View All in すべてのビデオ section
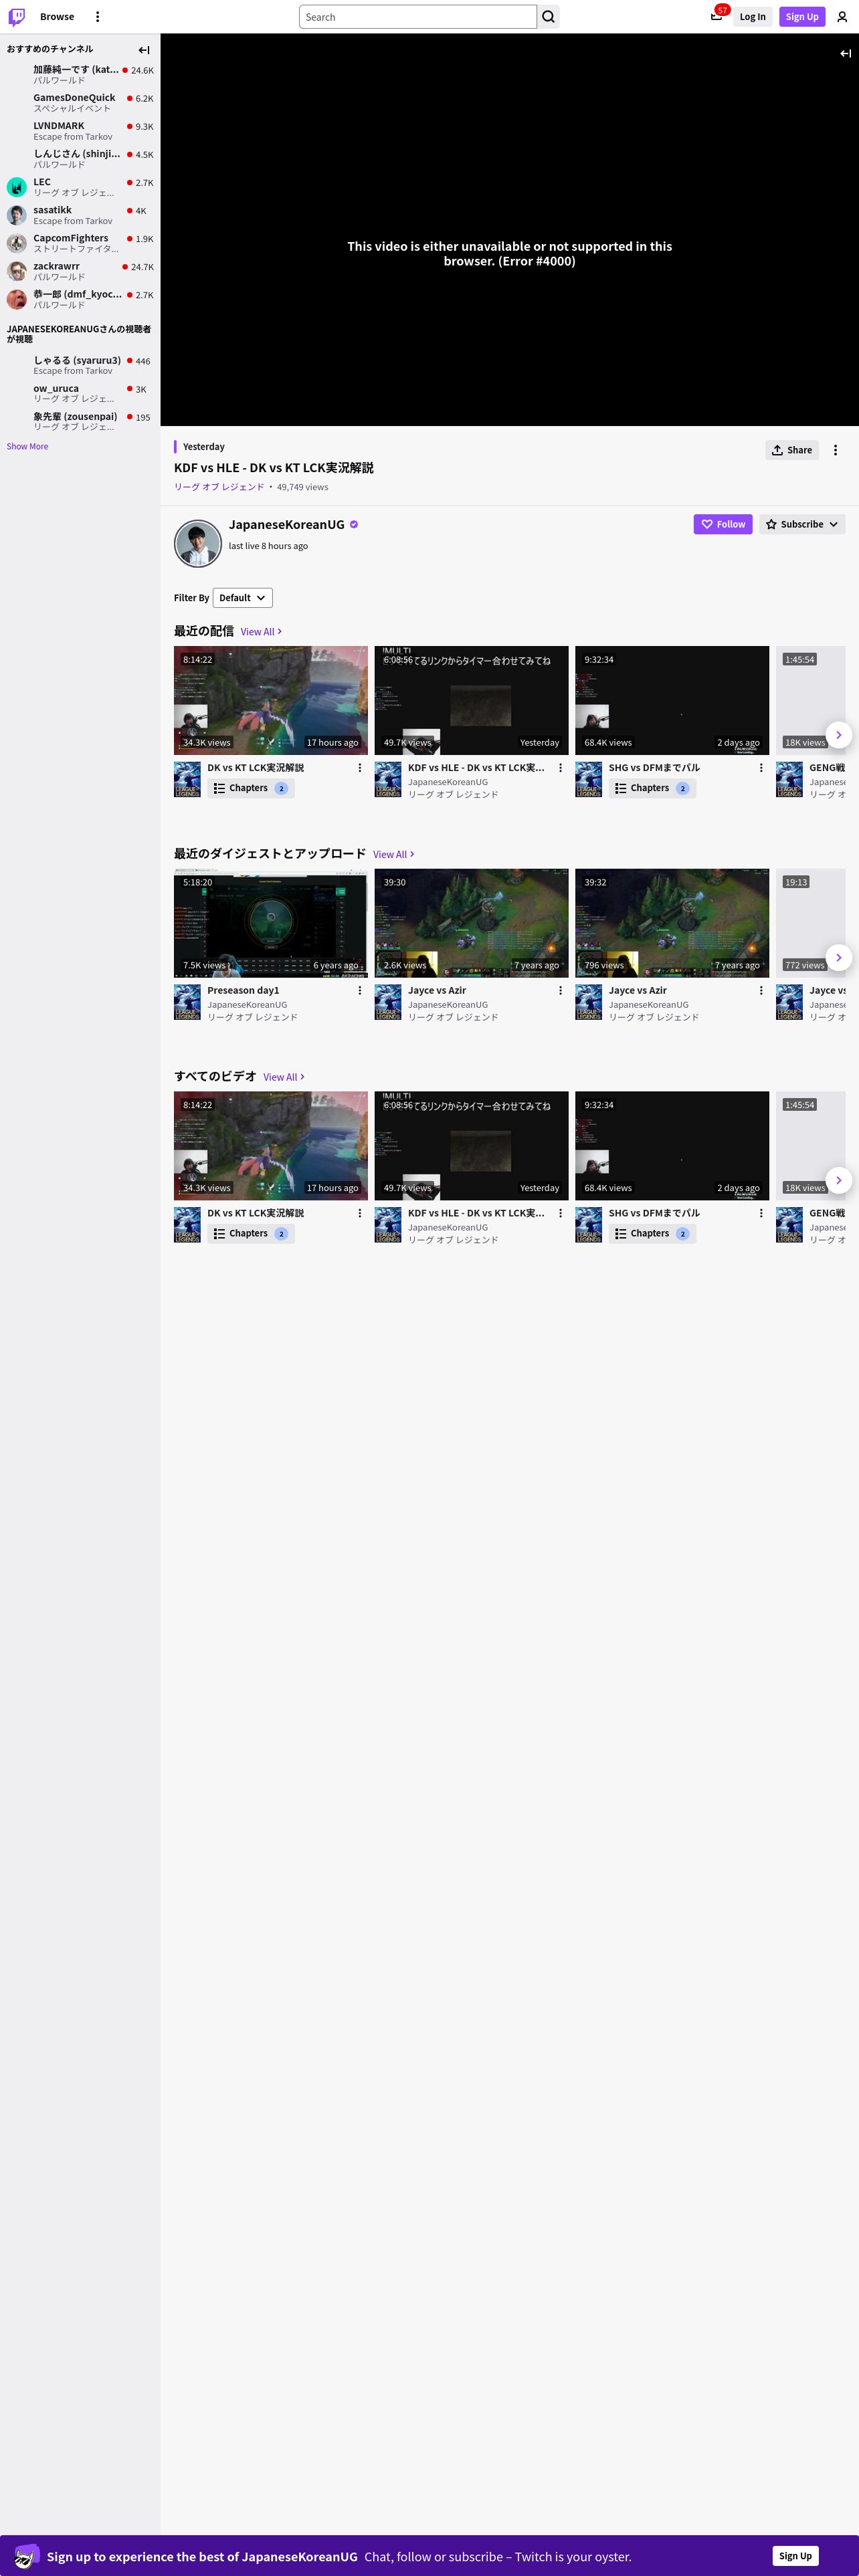859x2576 pixels. (x=284, y=1077)
